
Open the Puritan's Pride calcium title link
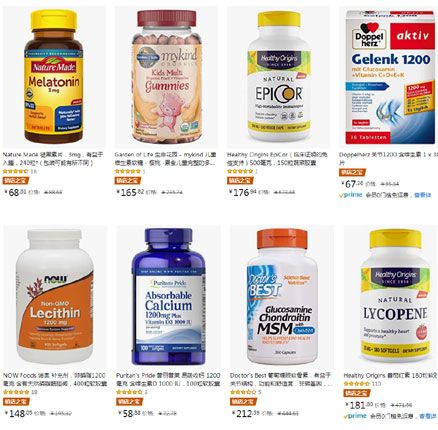tap(168, 379)
